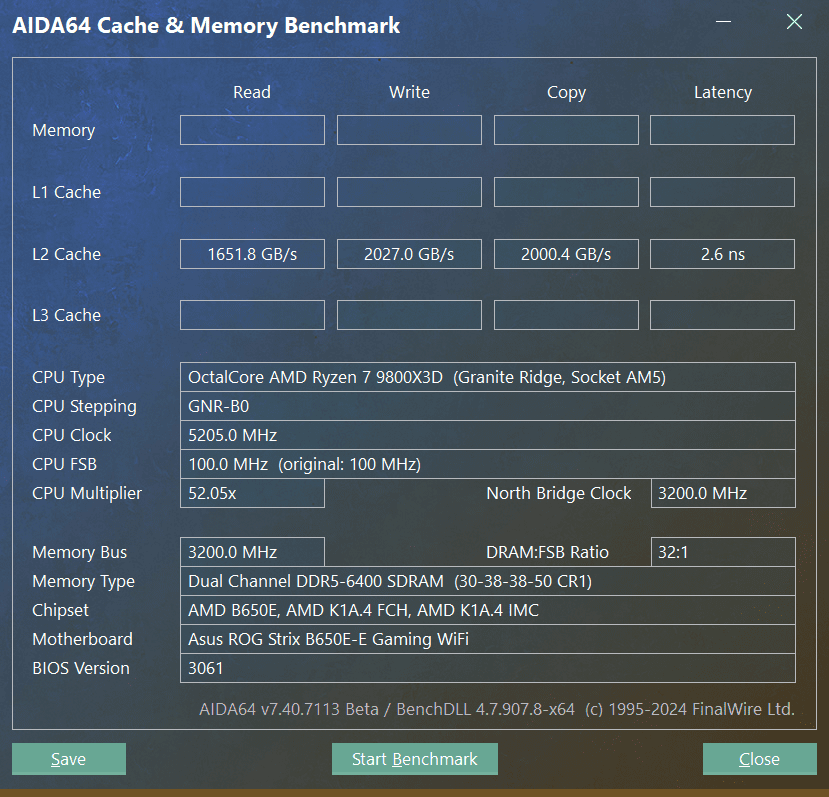
Task: Click the CPU Clock label
Action: coord(71,435)
